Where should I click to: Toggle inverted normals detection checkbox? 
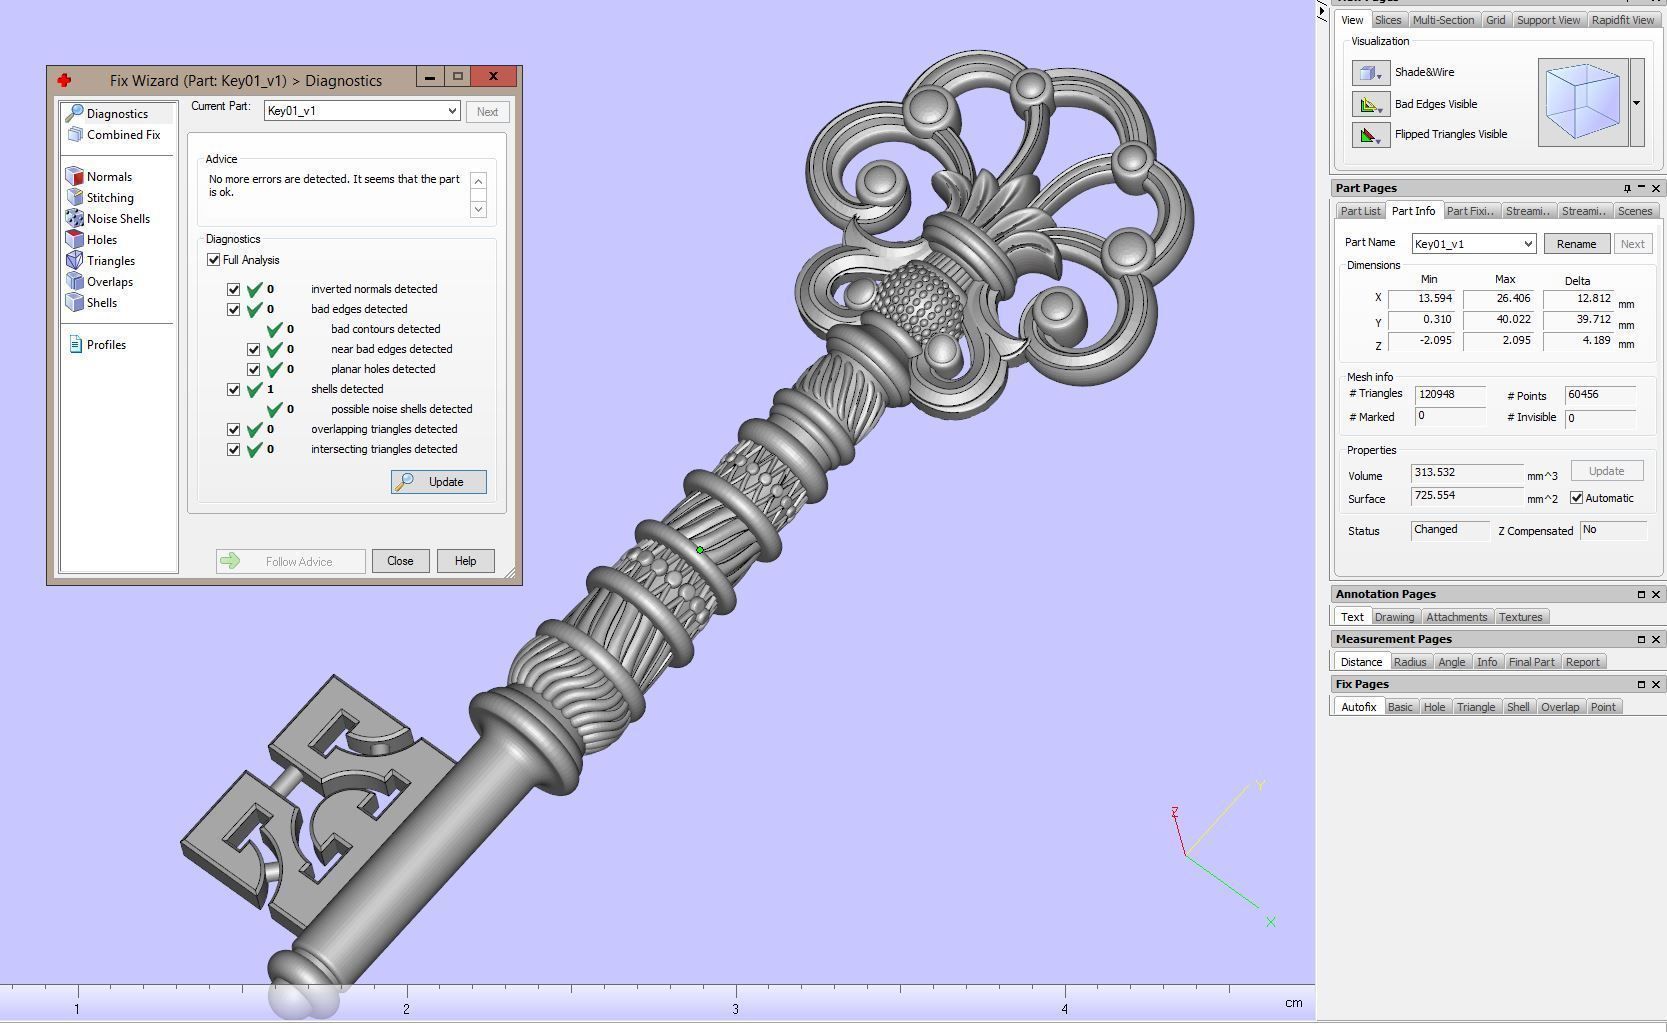(234, 290)
